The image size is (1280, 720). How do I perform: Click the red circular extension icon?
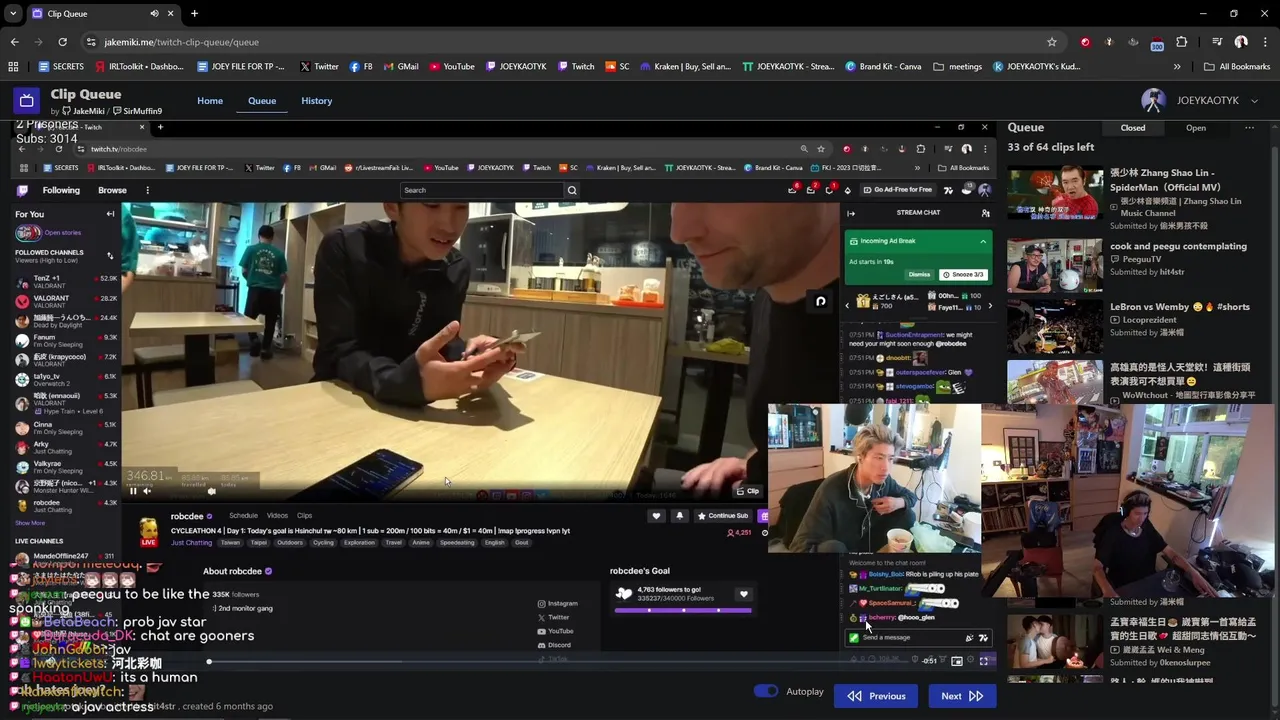pyautogui.click(x=1085, y=42)
